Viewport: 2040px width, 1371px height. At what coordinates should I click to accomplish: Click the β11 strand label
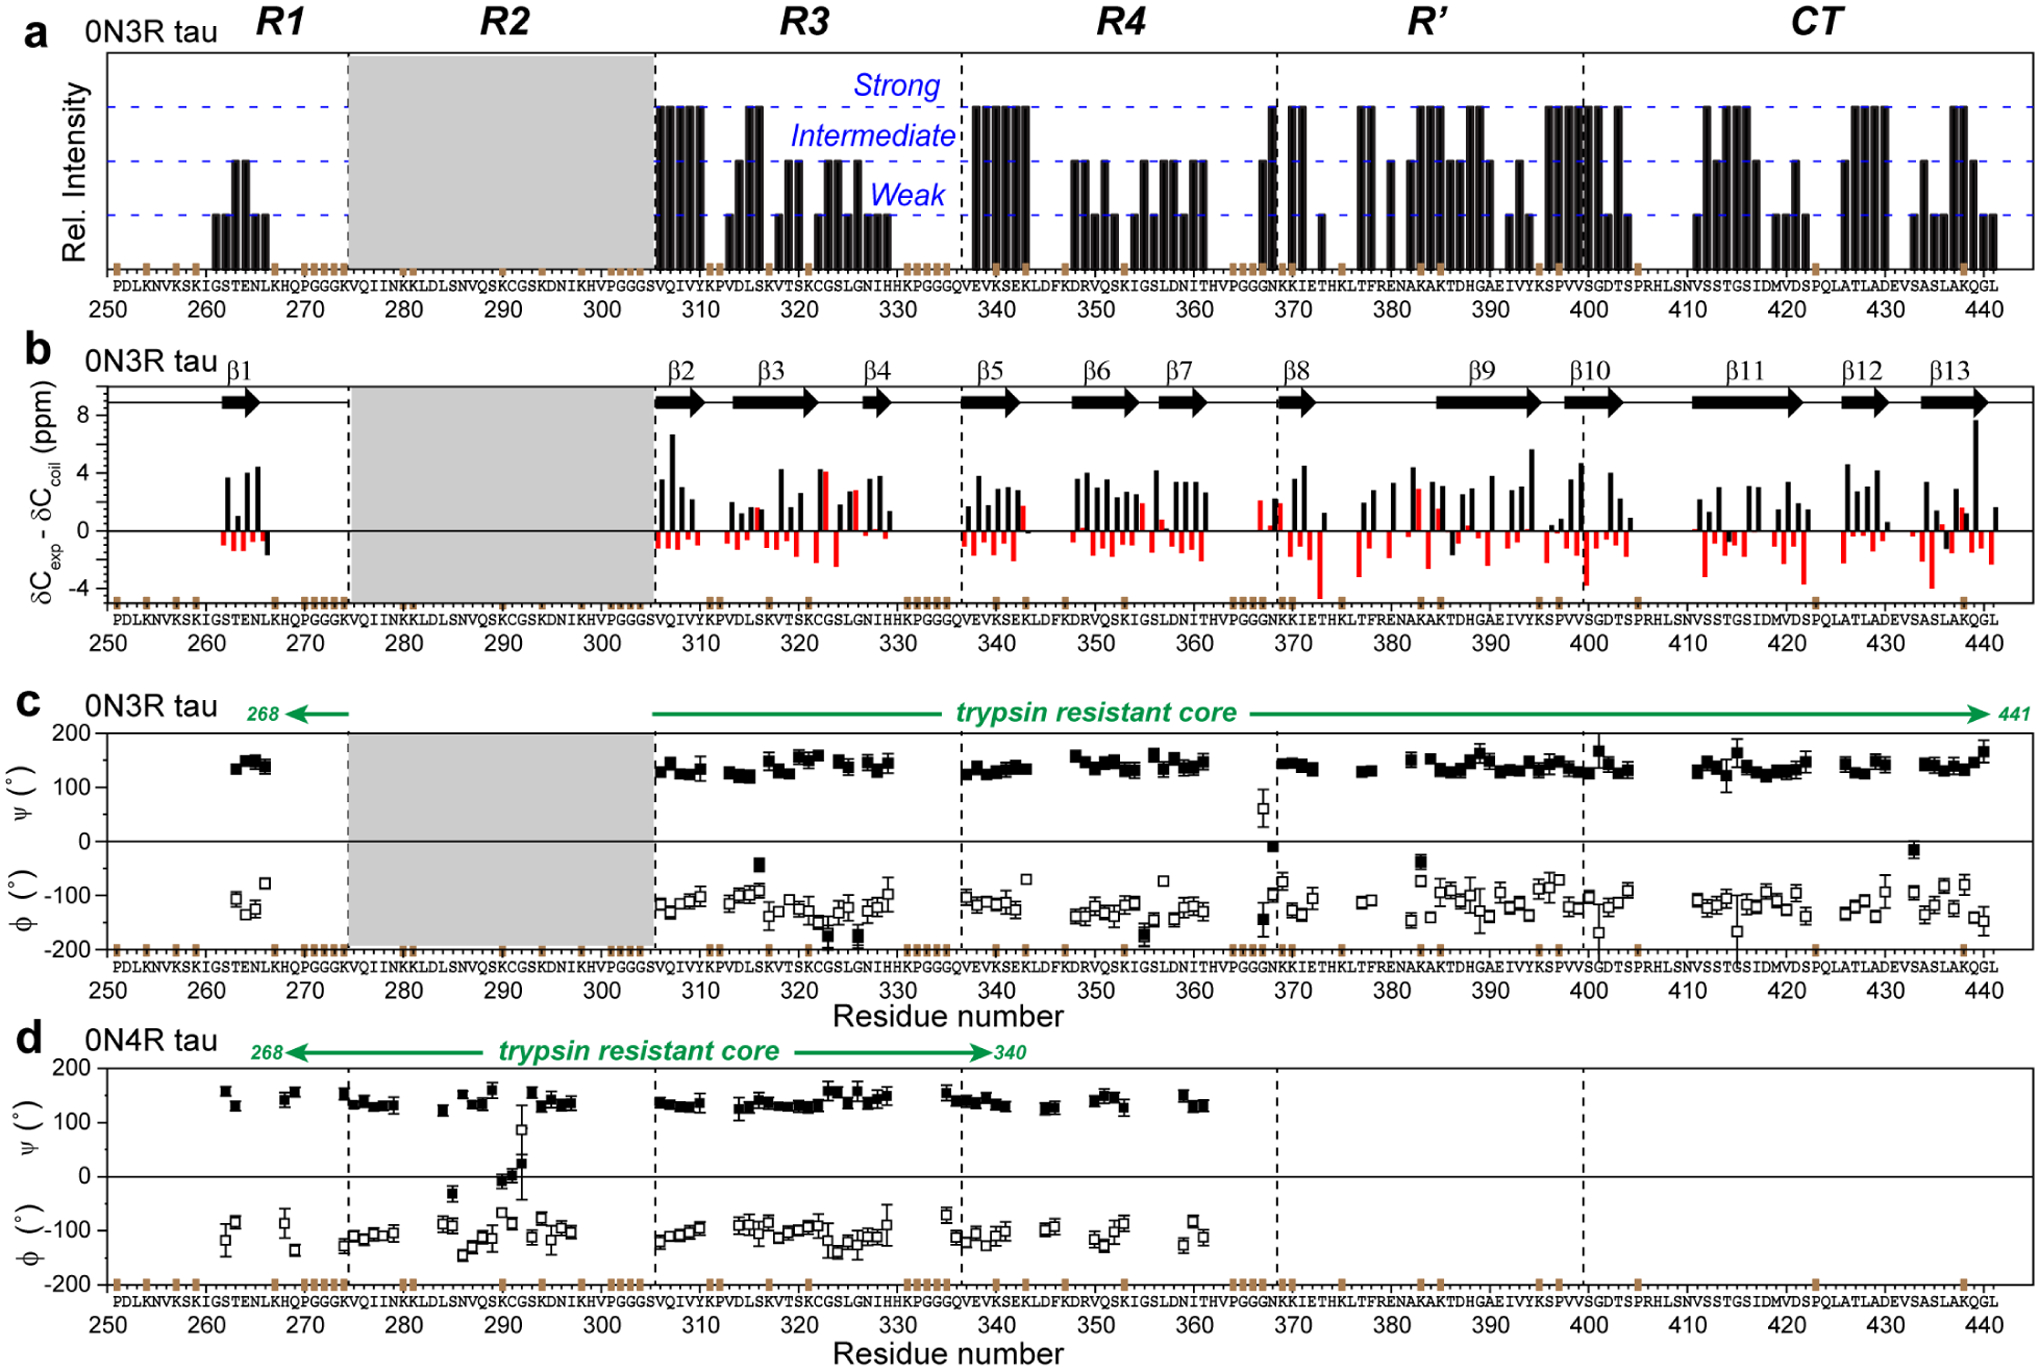point(1745,371)
